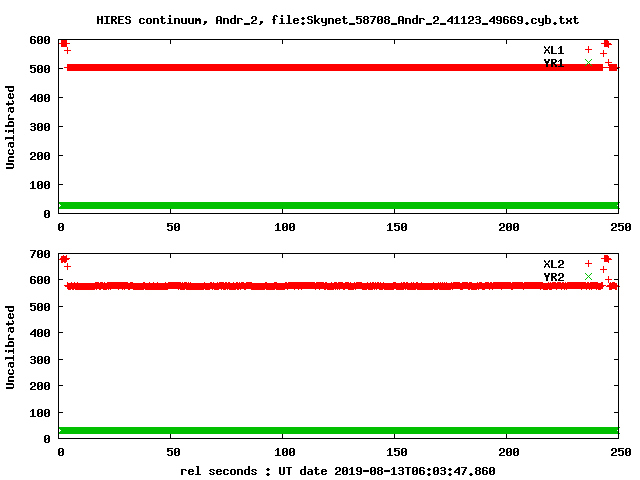The height and width of the screenshot is (480, 640).
Task: Click the 100 x-axis label under top plot
Action: click(x=284, y=227)
